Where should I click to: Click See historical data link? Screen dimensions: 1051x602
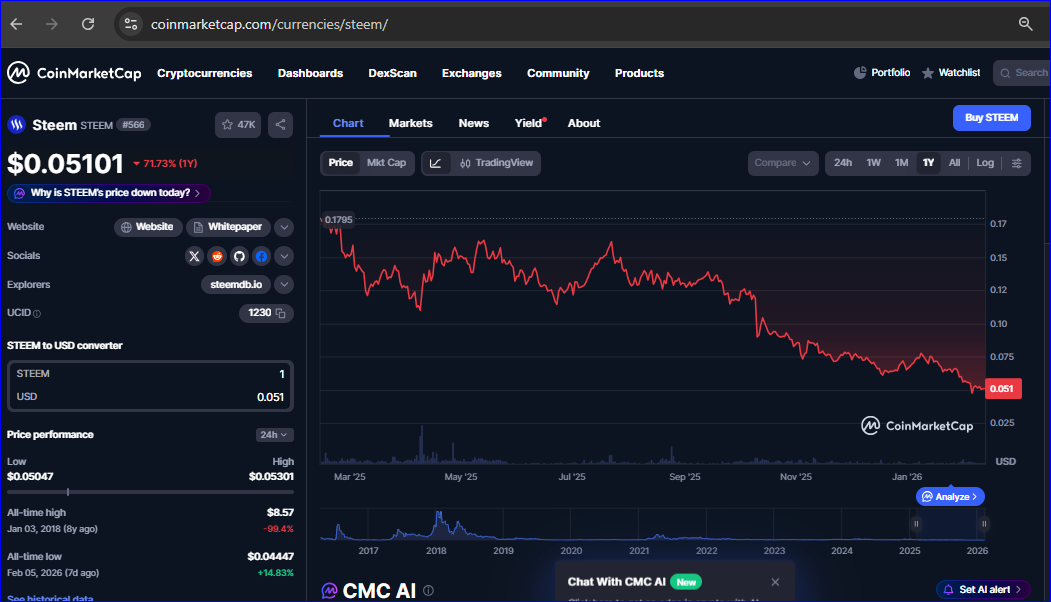(x=50, y=598)
